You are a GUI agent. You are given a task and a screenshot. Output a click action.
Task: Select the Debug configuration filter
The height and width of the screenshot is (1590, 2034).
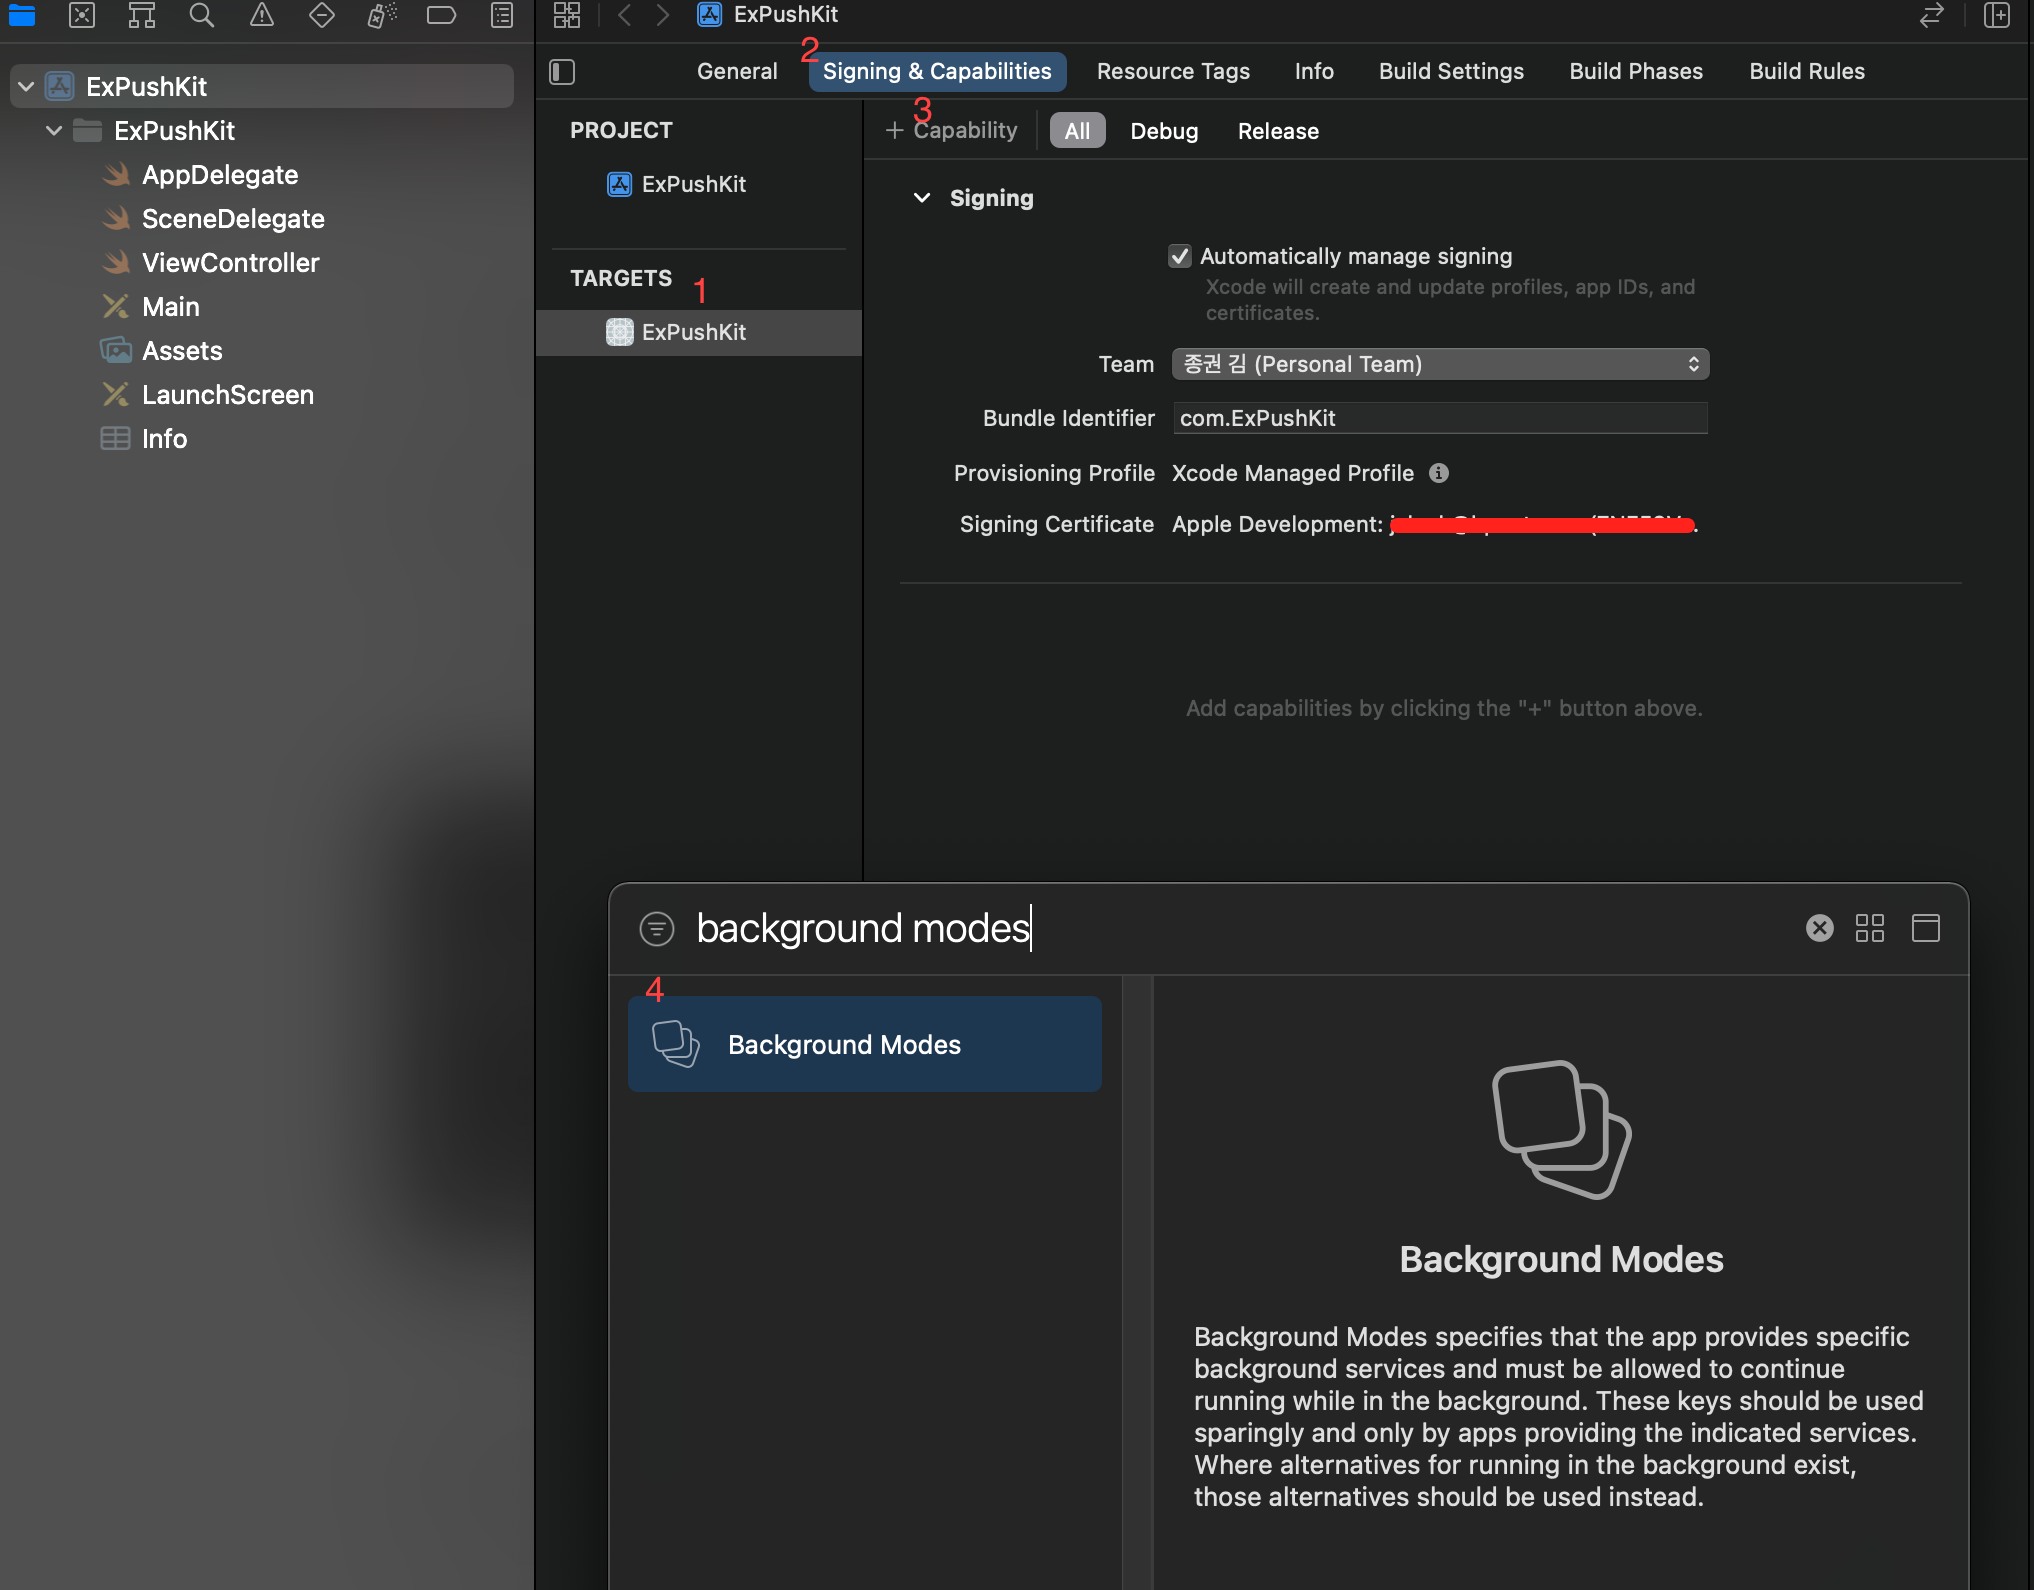coord(1163,131)
